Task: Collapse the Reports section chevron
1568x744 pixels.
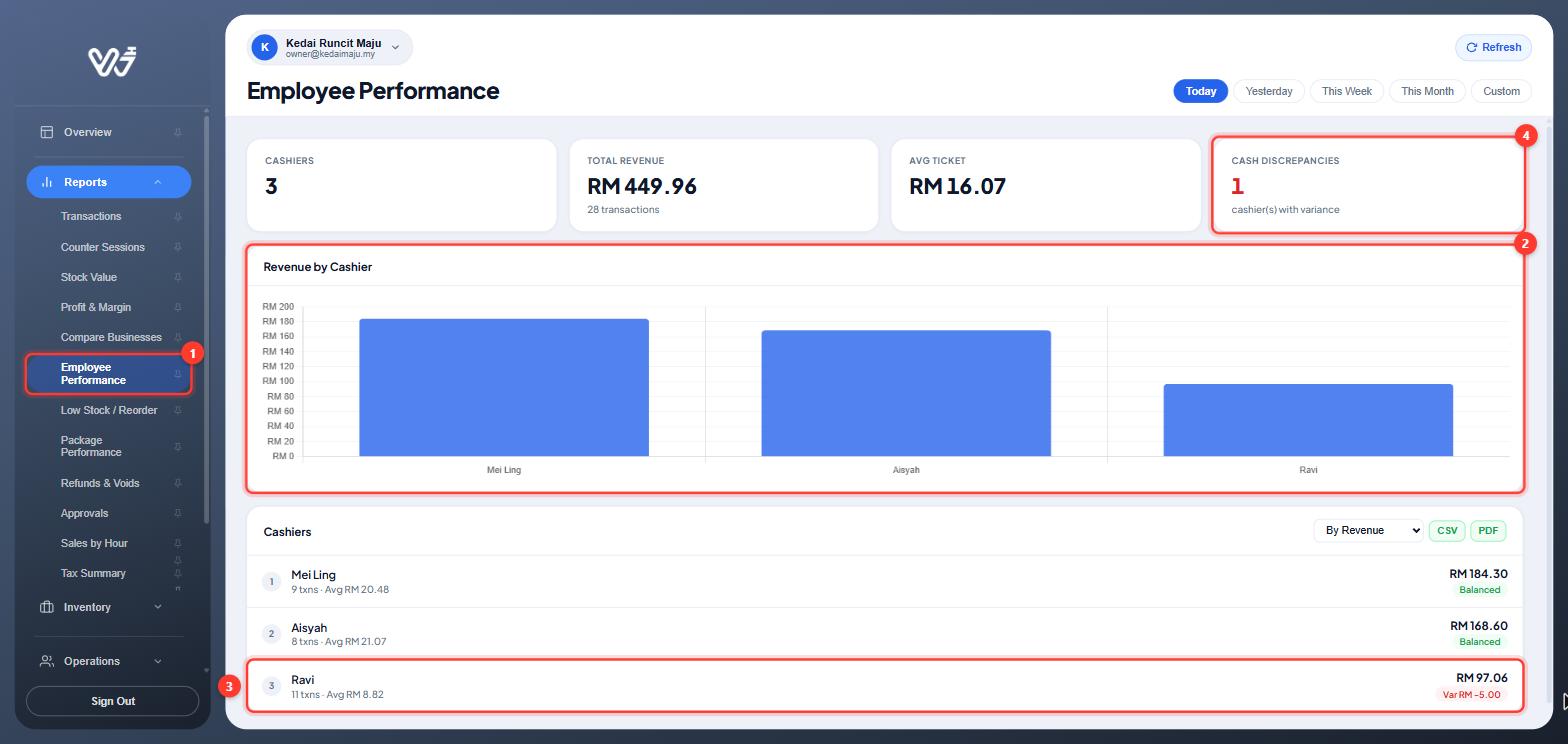Action: pos(158,182)
